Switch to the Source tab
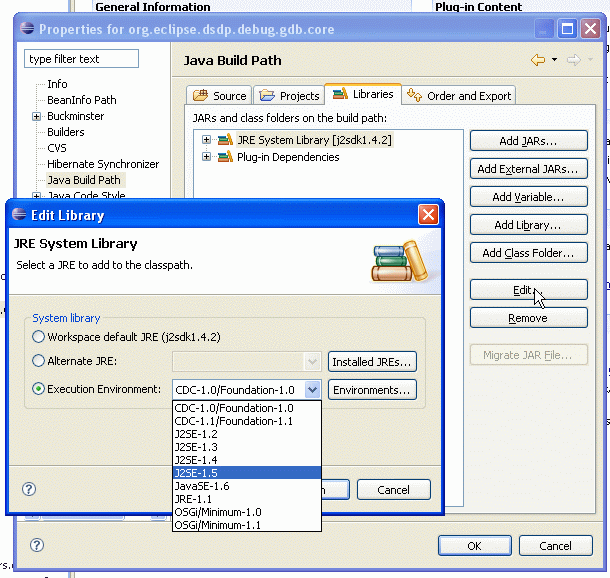This screenshot has height=578, width=610. pyautogui.click(x=219, y=96)
